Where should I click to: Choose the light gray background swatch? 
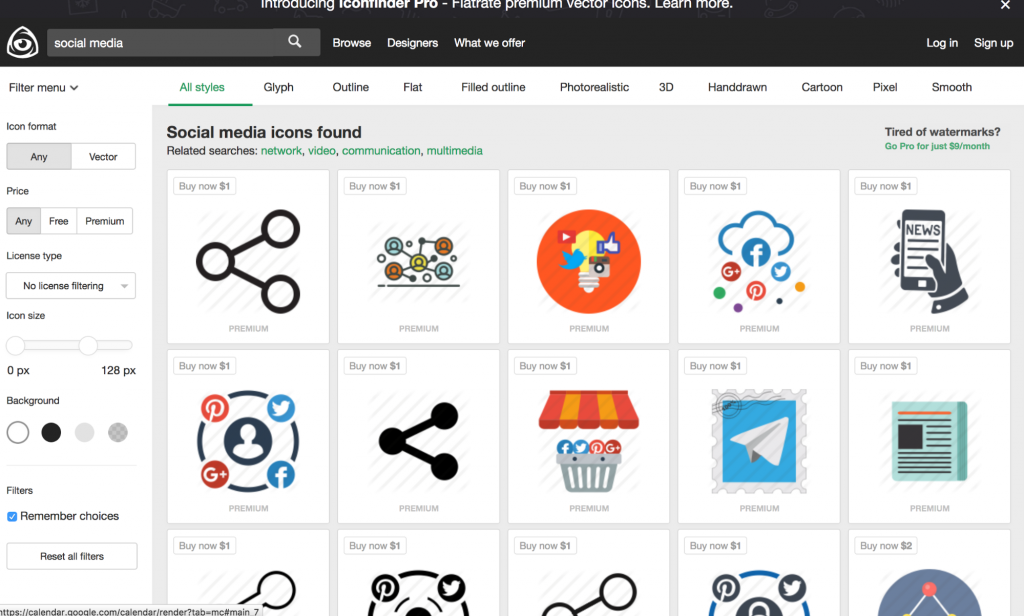pyautogui.click(x=84, y=432)
